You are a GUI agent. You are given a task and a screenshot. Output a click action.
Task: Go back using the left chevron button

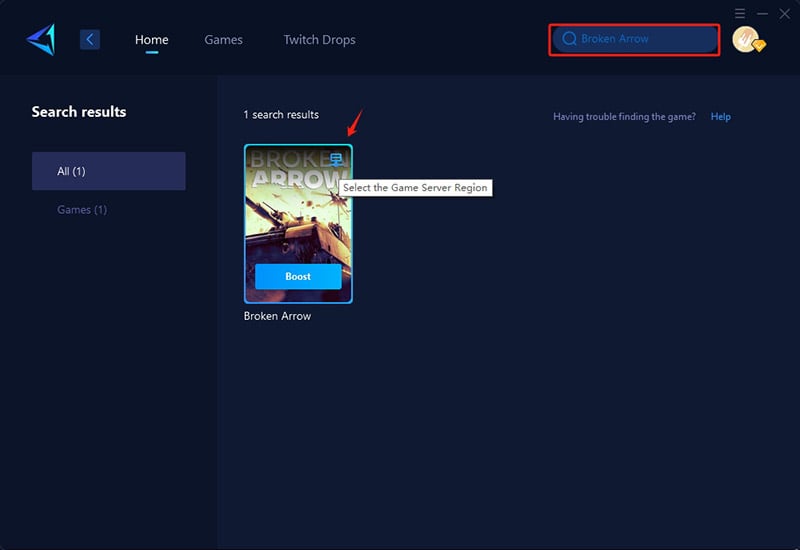90,39
